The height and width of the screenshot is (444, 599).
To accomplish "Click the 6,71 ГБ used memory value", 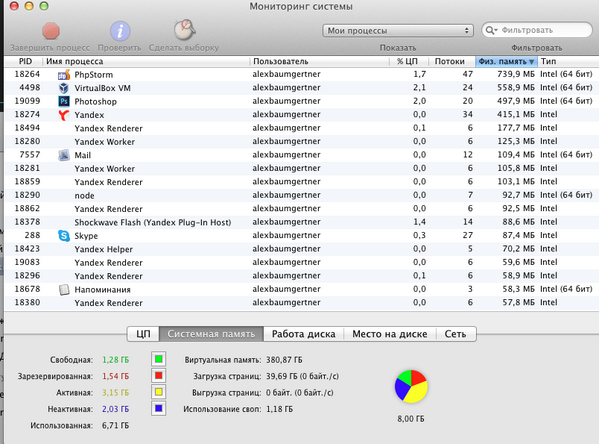I will pos(115,426).
